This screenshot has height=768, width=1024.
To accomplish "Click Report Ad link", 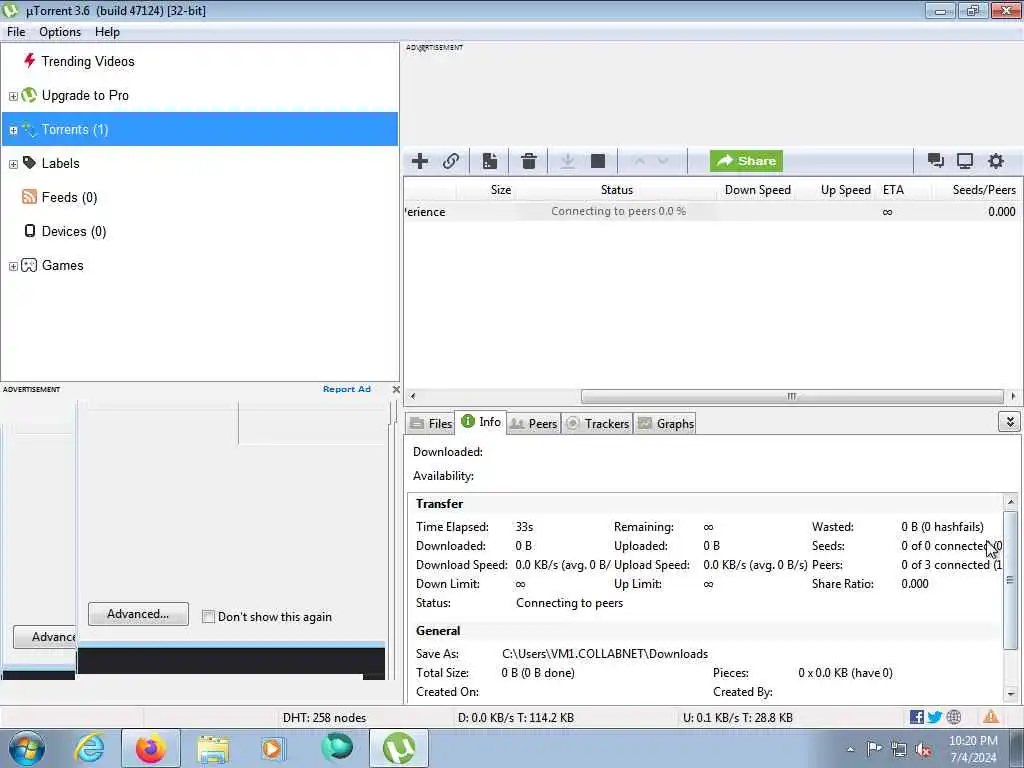I will tap(347, 389).
